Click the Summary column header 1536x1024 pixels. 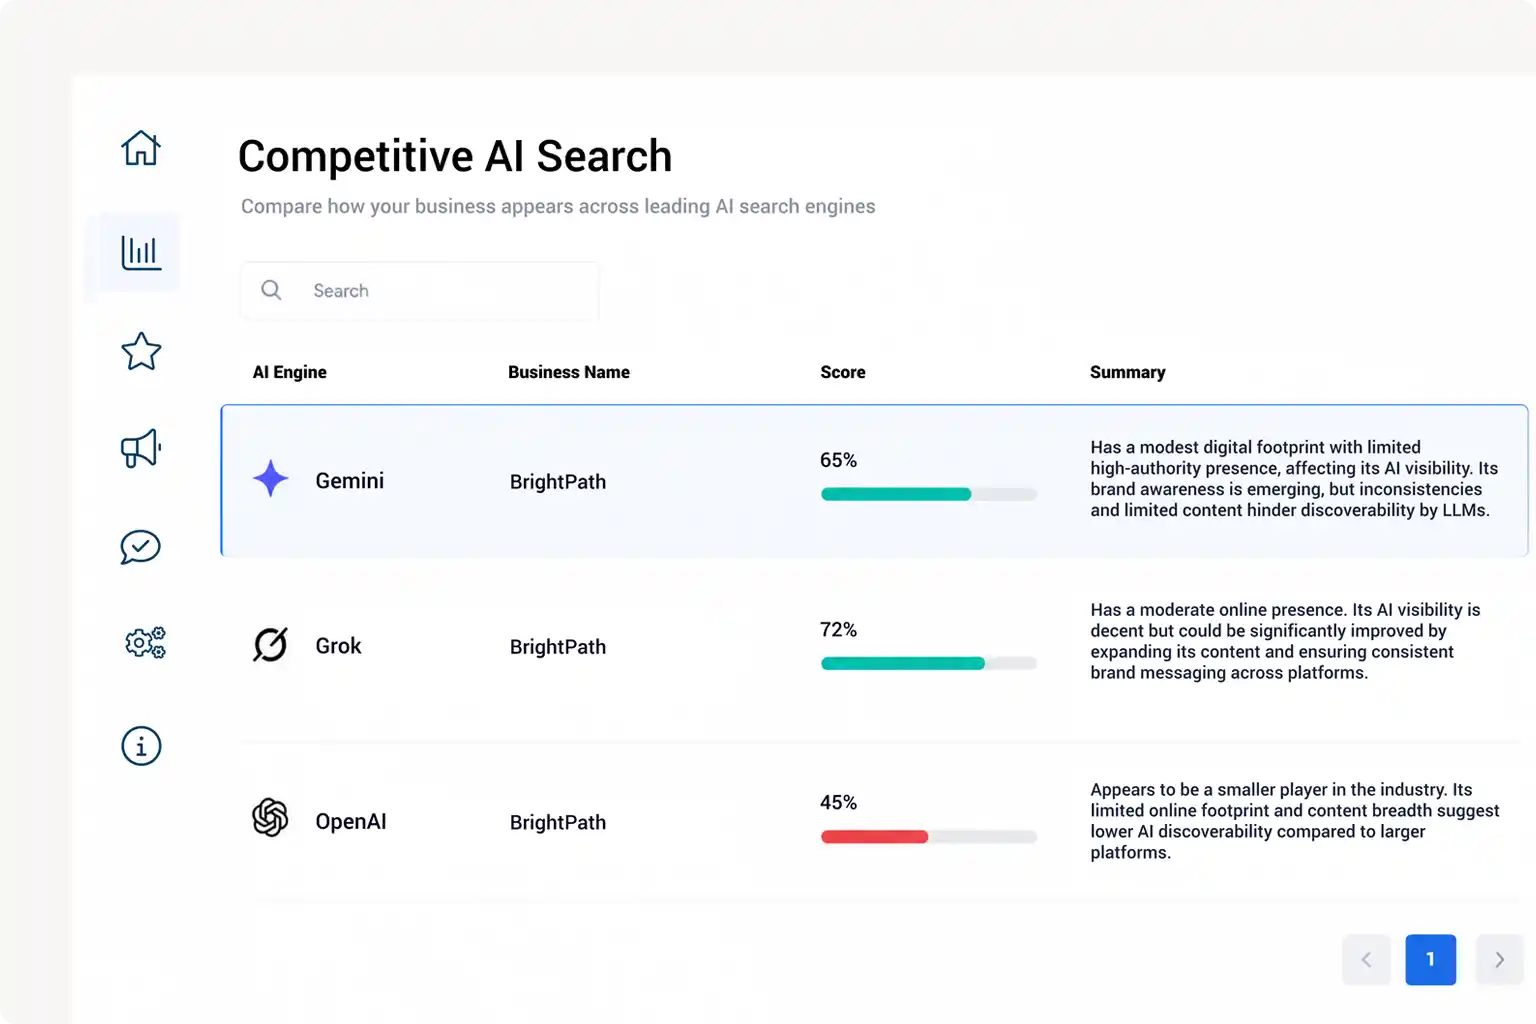[1128, 372]
